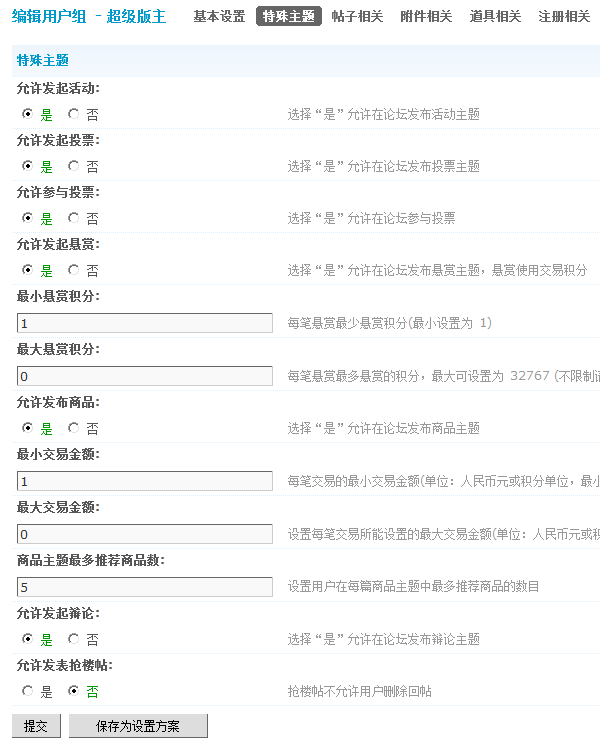Open the 注册相关 tab

(564, 17)
